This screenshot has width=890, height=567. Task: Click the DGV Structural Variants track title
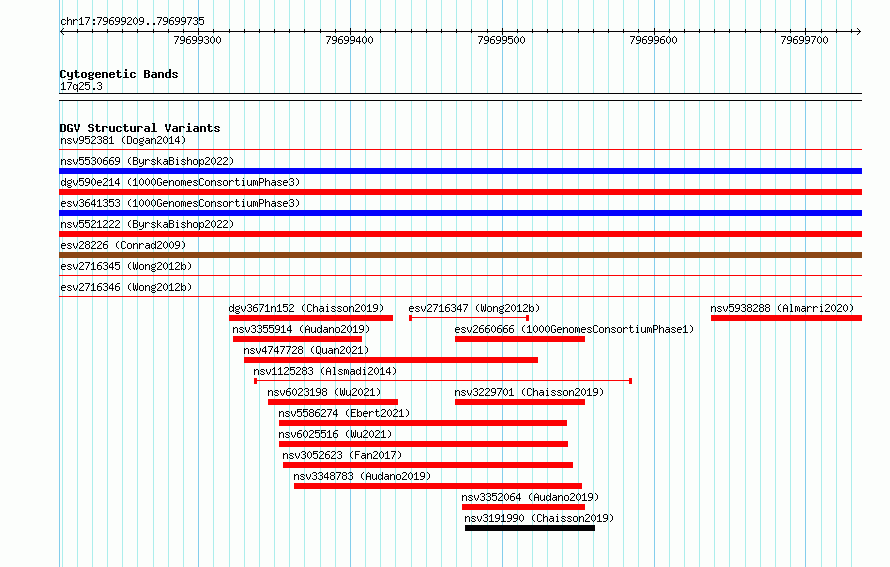[140, 128]
